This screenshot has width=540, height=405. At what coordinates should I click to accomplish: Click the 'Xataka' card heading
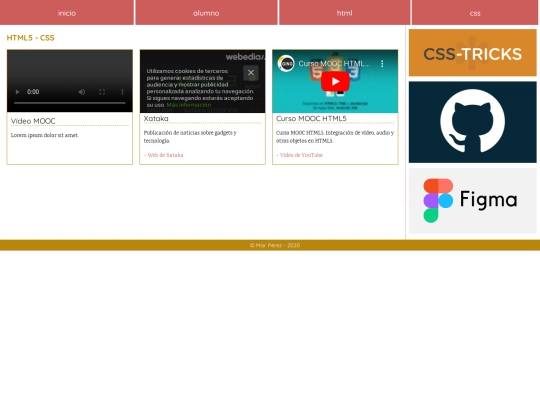pos(156,118)
